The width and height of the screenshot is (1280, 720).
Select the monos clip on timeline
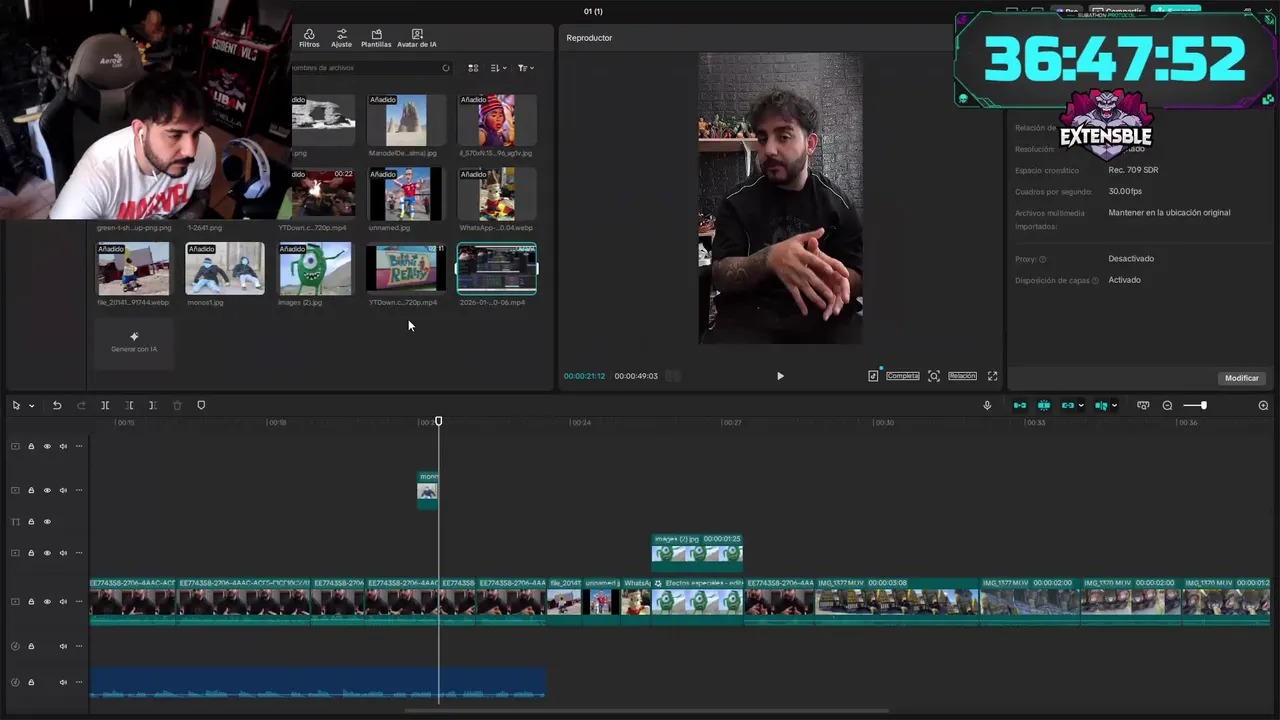coord(427,490)
